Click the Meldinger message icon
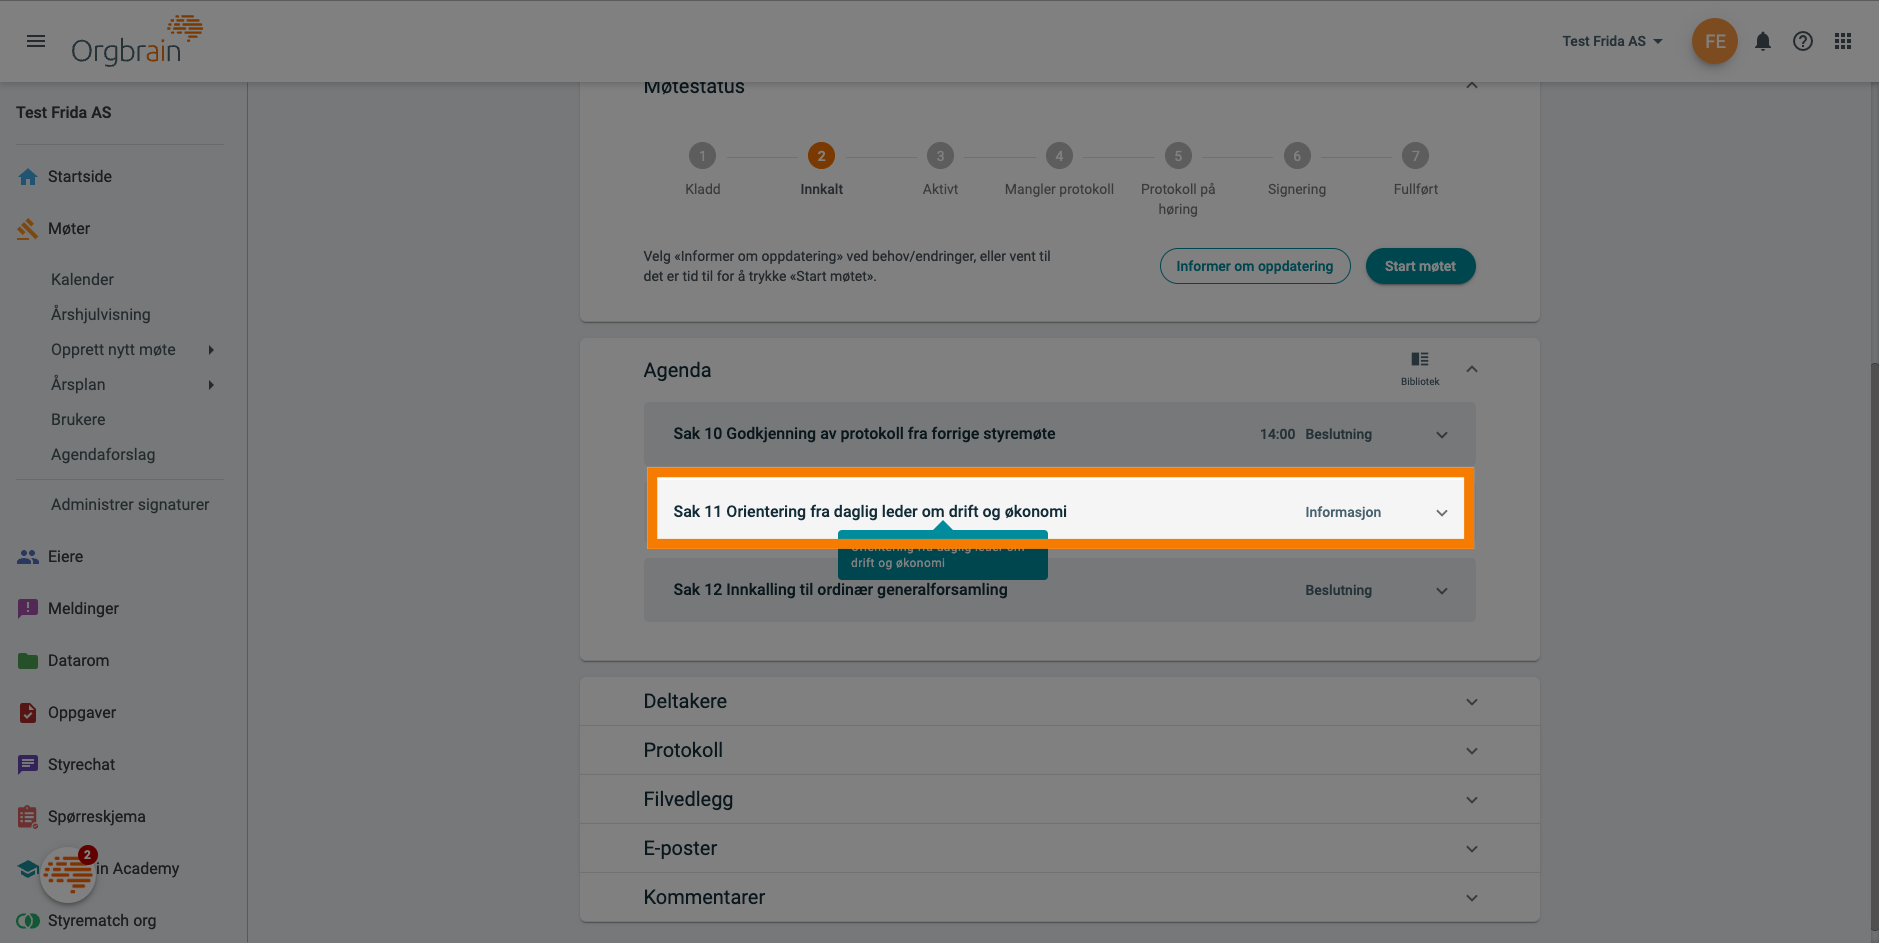This screenshot has height=943, width=1879. pos(28,608)
